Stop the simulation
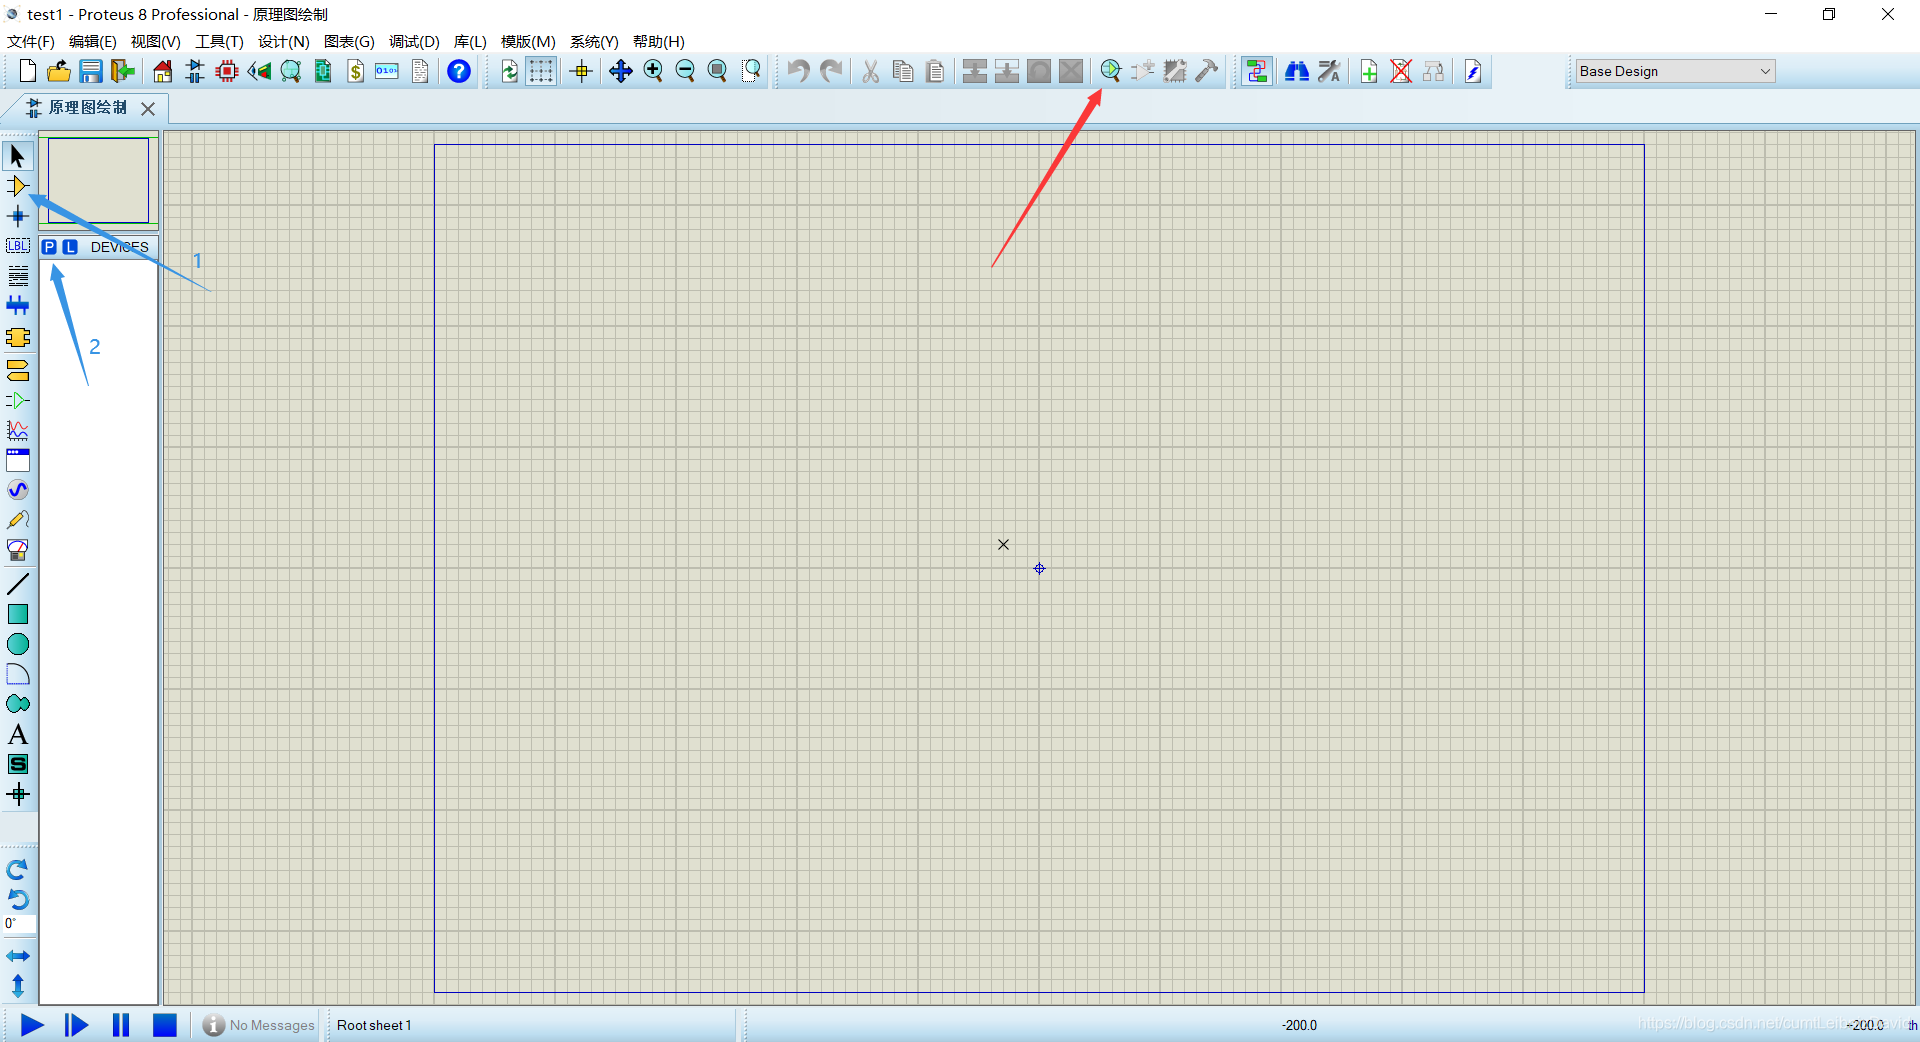The image size is (1920, 1042). [x=164, y=1025]
